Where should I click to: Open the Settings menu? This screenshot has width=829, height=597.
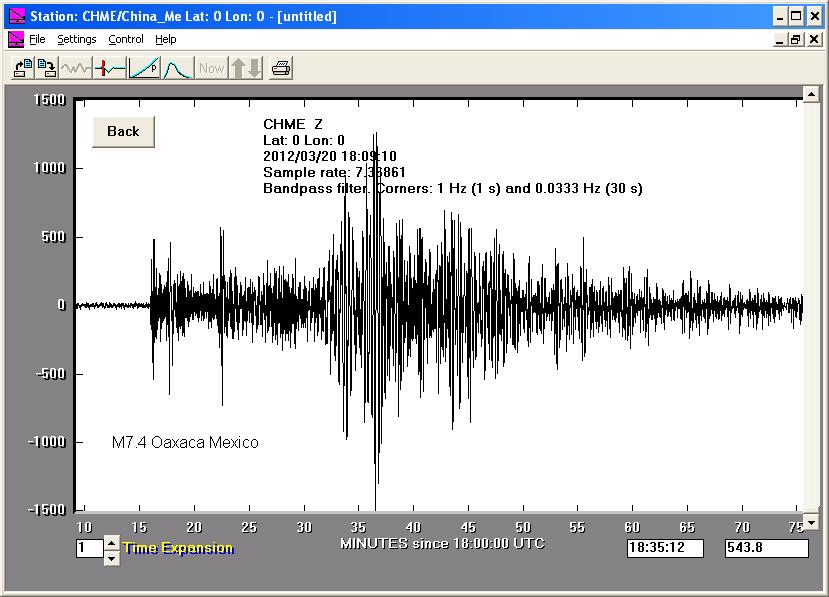[76, 39]
